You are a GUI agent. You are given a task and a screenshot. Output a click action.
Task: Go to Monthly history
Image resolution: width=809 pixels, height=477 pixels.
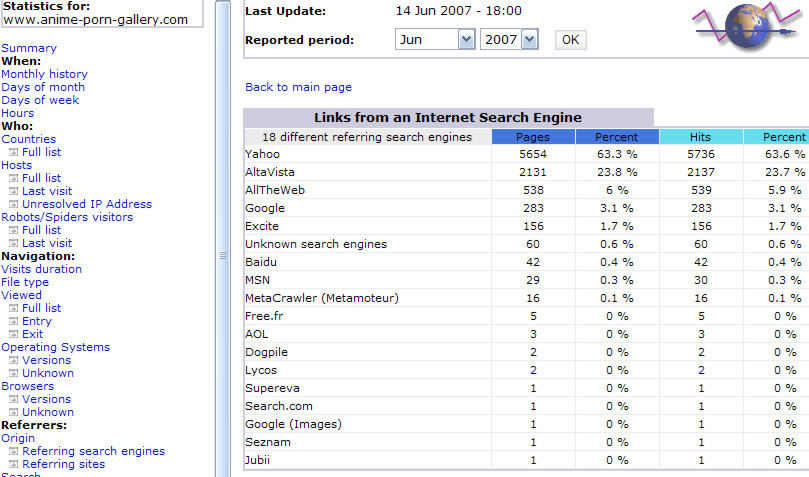(x=44, y=74)
